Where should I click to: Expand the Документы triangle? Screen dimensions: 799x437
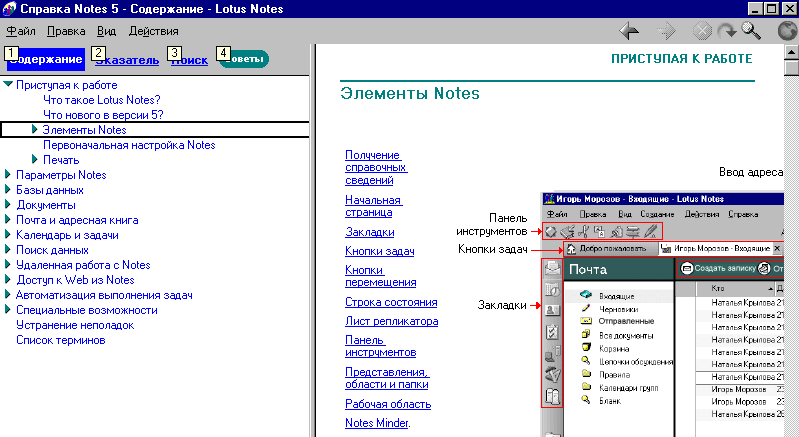click(x=8, y=204)
